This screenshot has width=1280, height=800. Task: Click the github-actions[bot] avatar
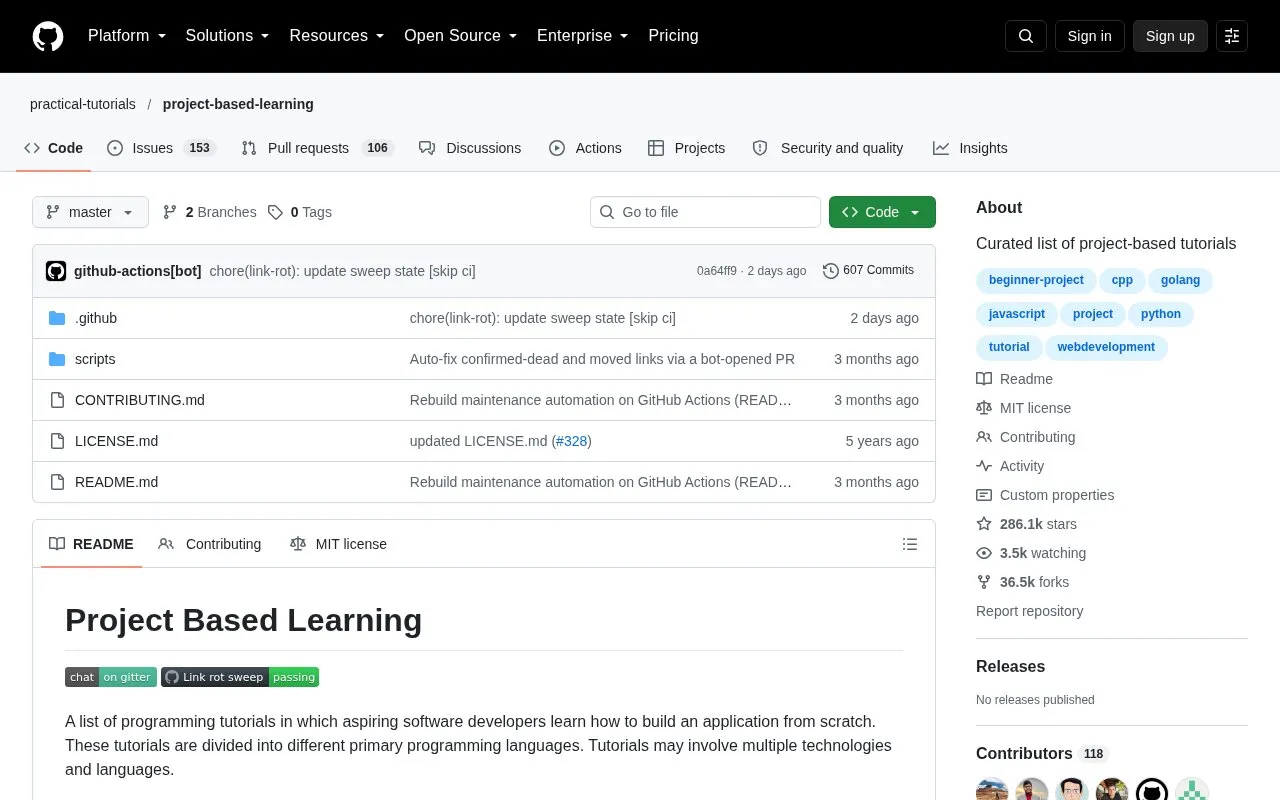point(56,271)
